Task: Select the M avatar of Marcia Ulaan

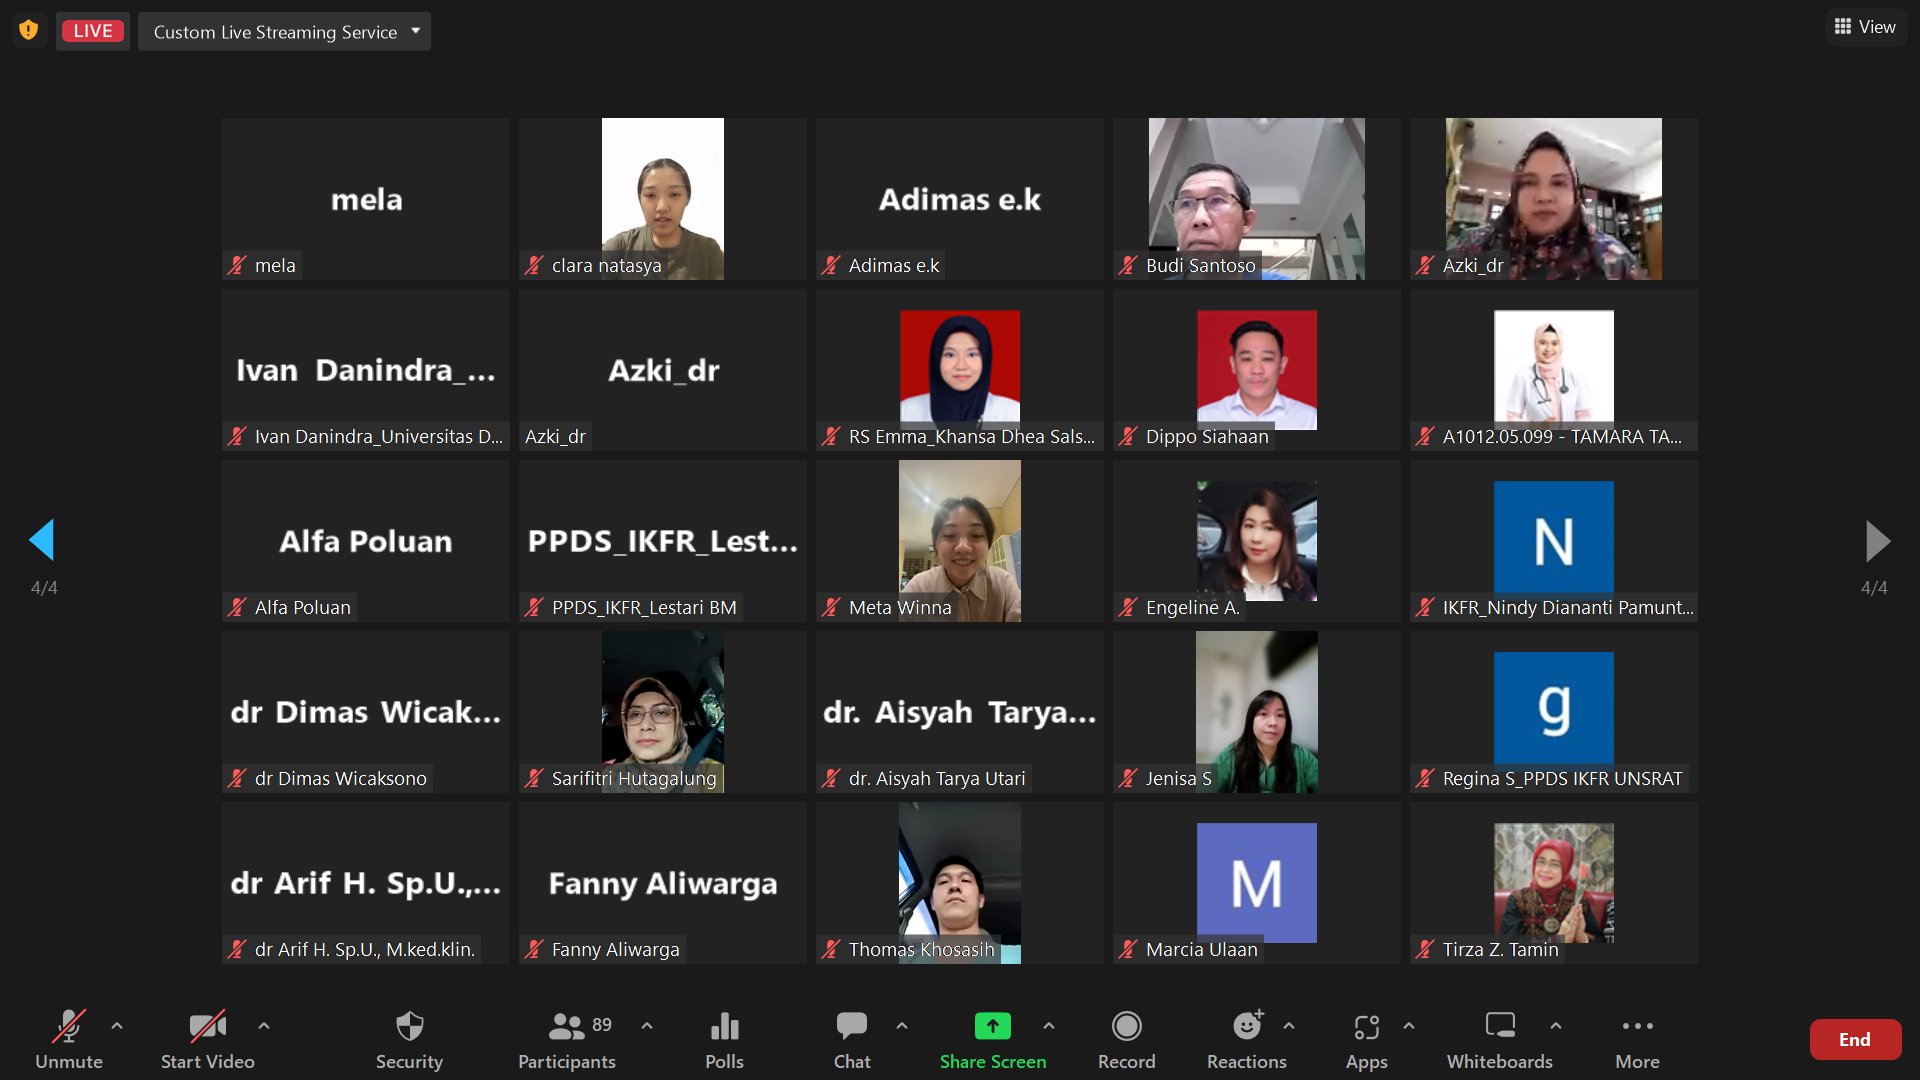Action: coord(1257,883)
